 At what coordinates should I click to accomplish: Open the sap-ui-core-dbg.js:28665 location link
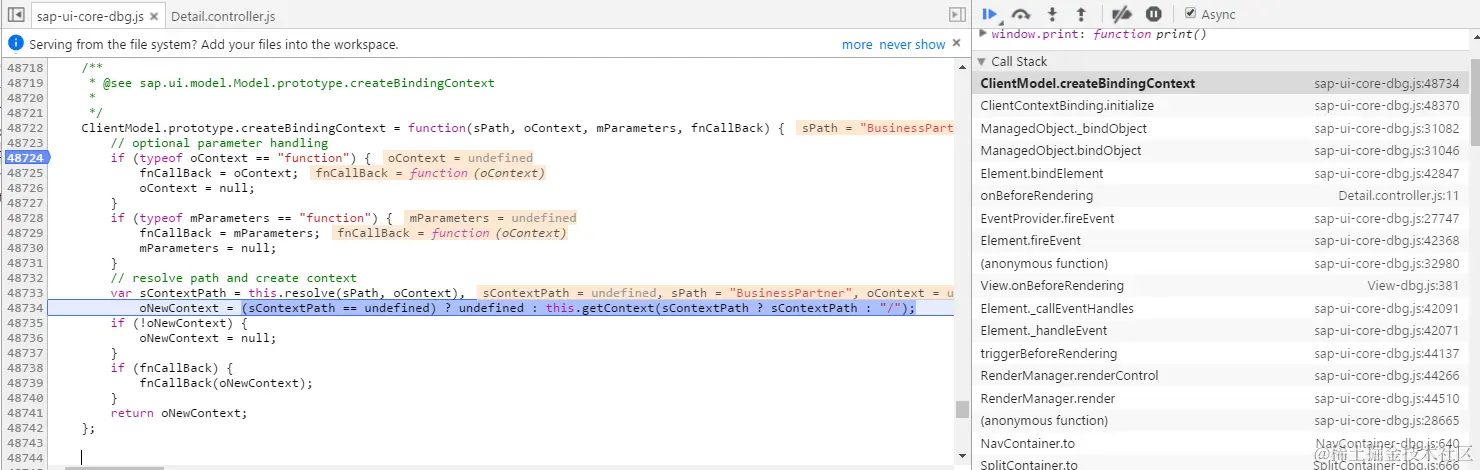click(1387, 421)
